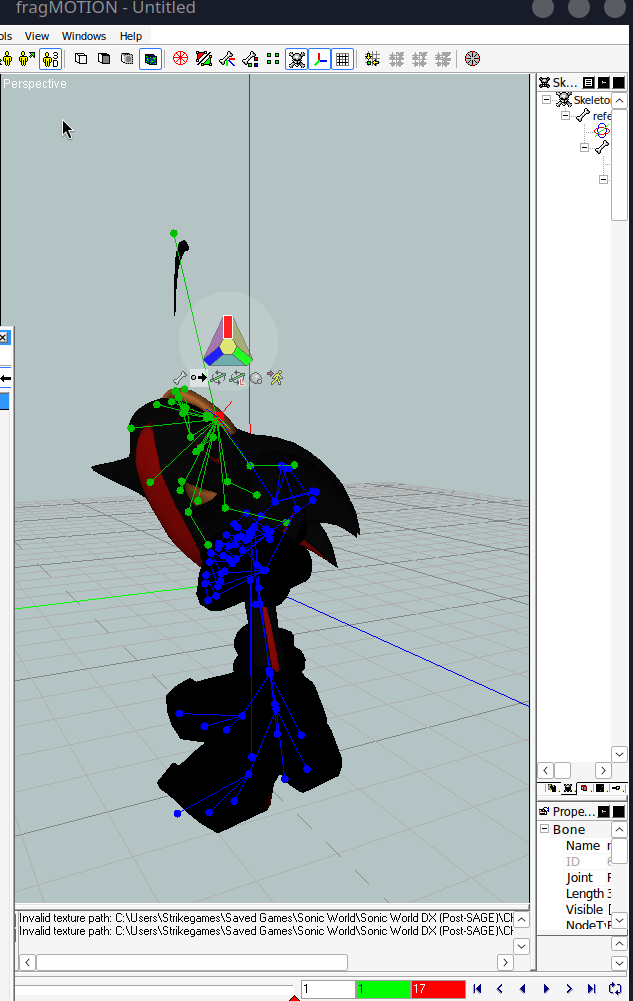Viewport: 633px width, 1001px height.
Task: Play animation backward
Action: (x=523, y=989)
